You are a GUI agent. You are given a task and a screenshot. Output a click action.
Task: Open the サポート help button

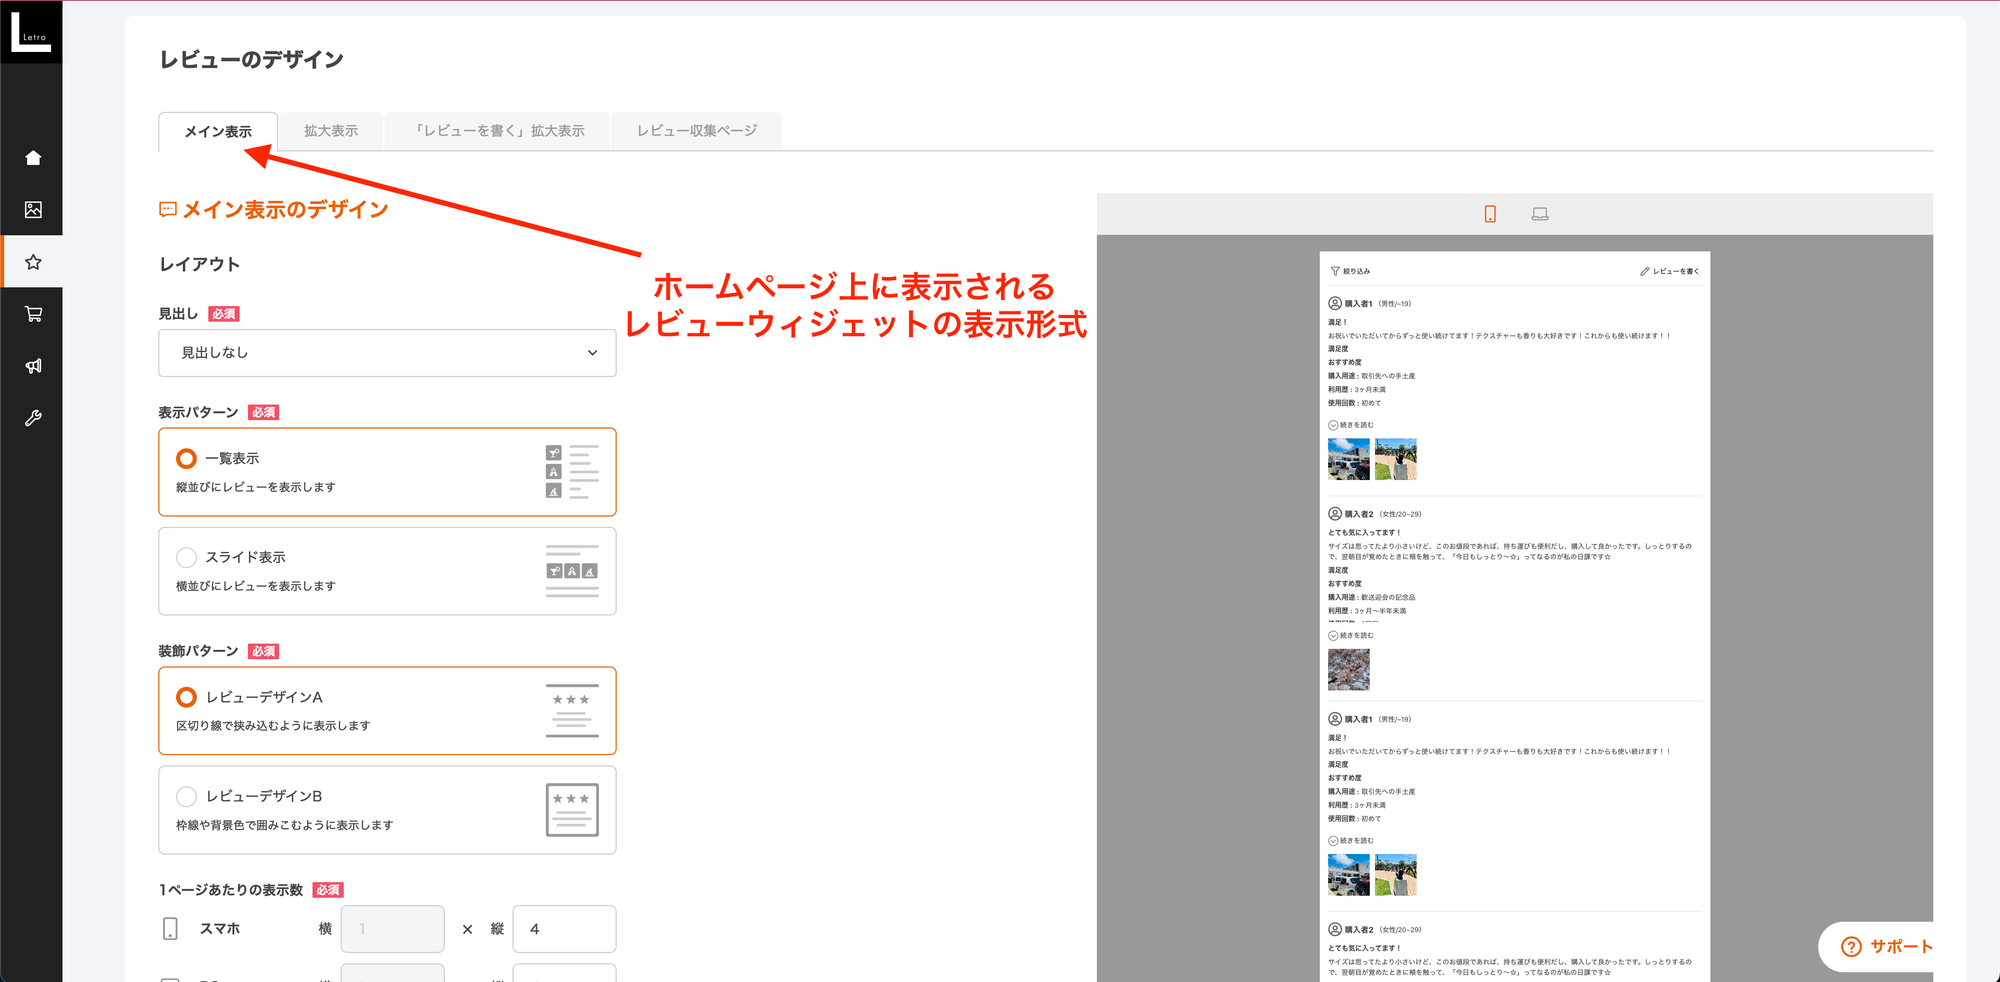[x=1888, y=946]
